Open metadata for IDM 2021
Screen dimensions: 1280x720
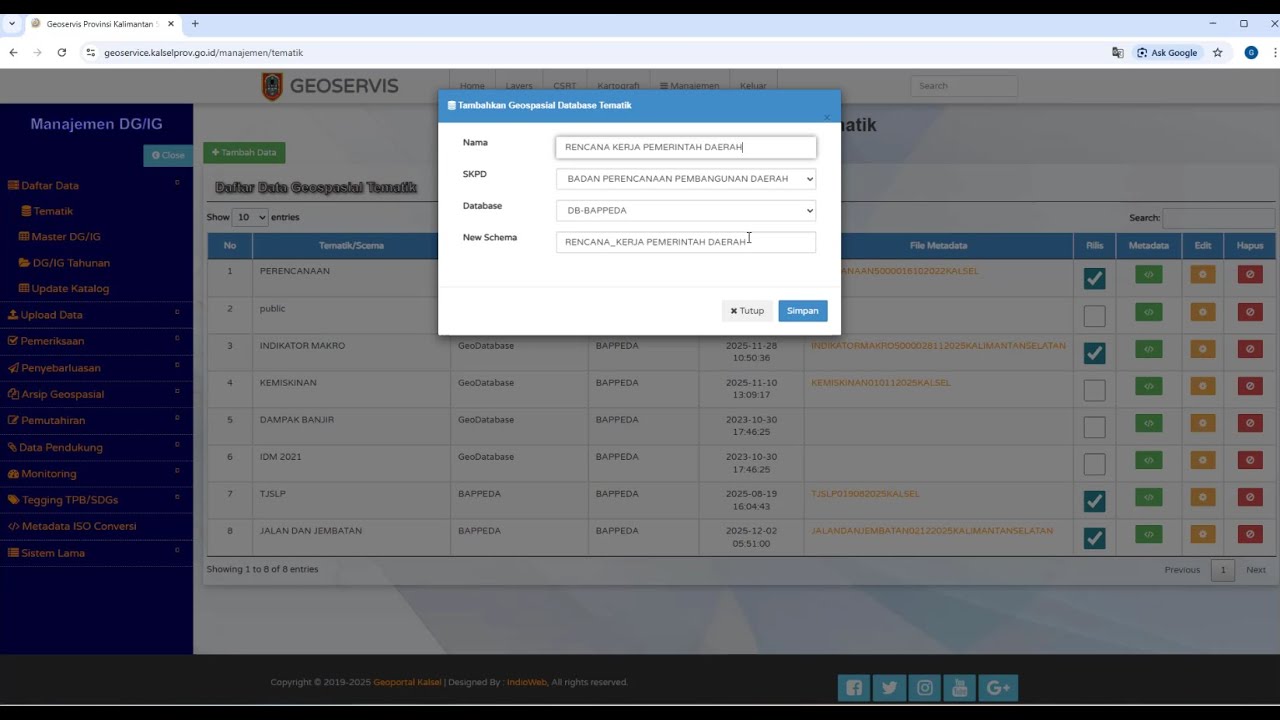[1148, 460]
